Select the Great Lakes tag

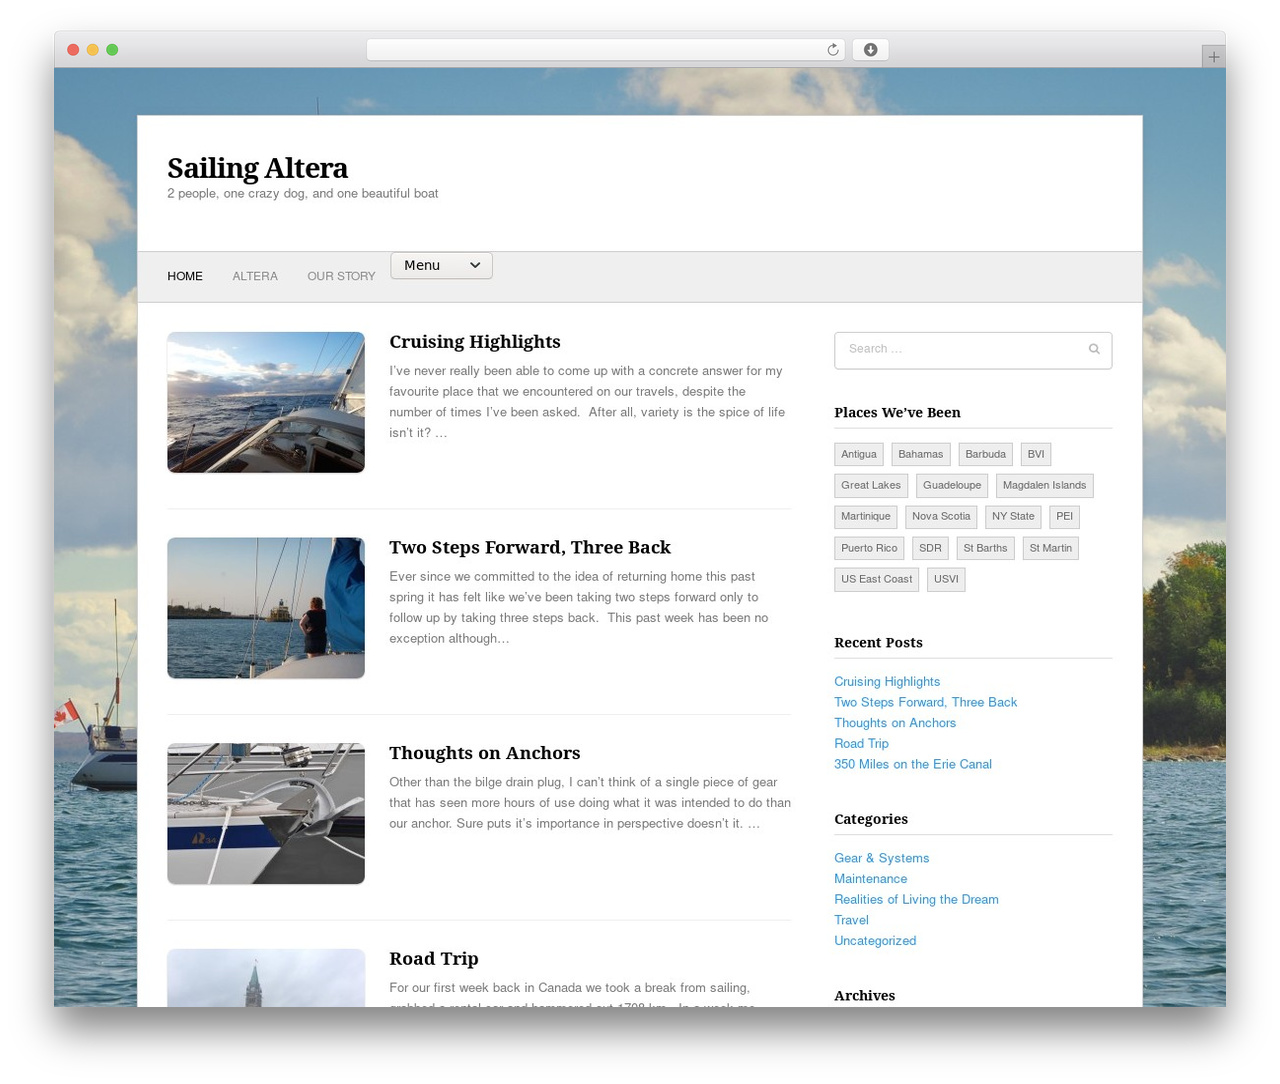[871, 485]
